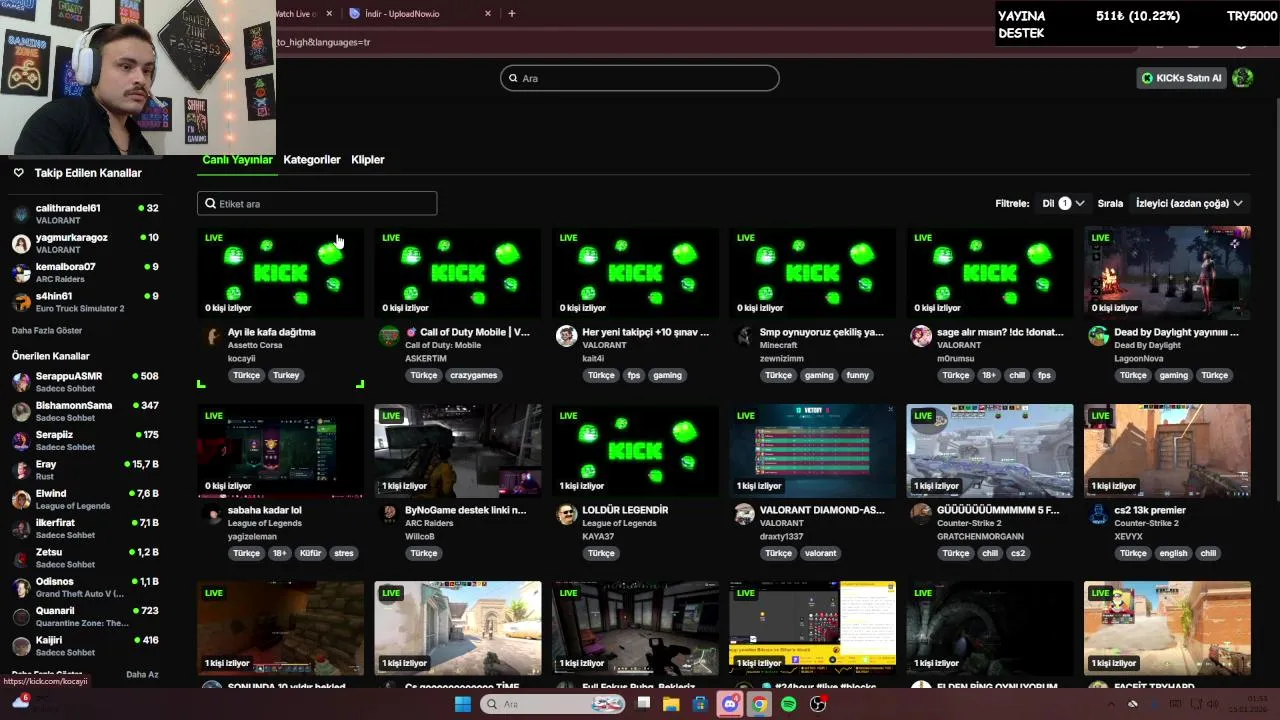Open a new browser tab

[x=512, y=13]
